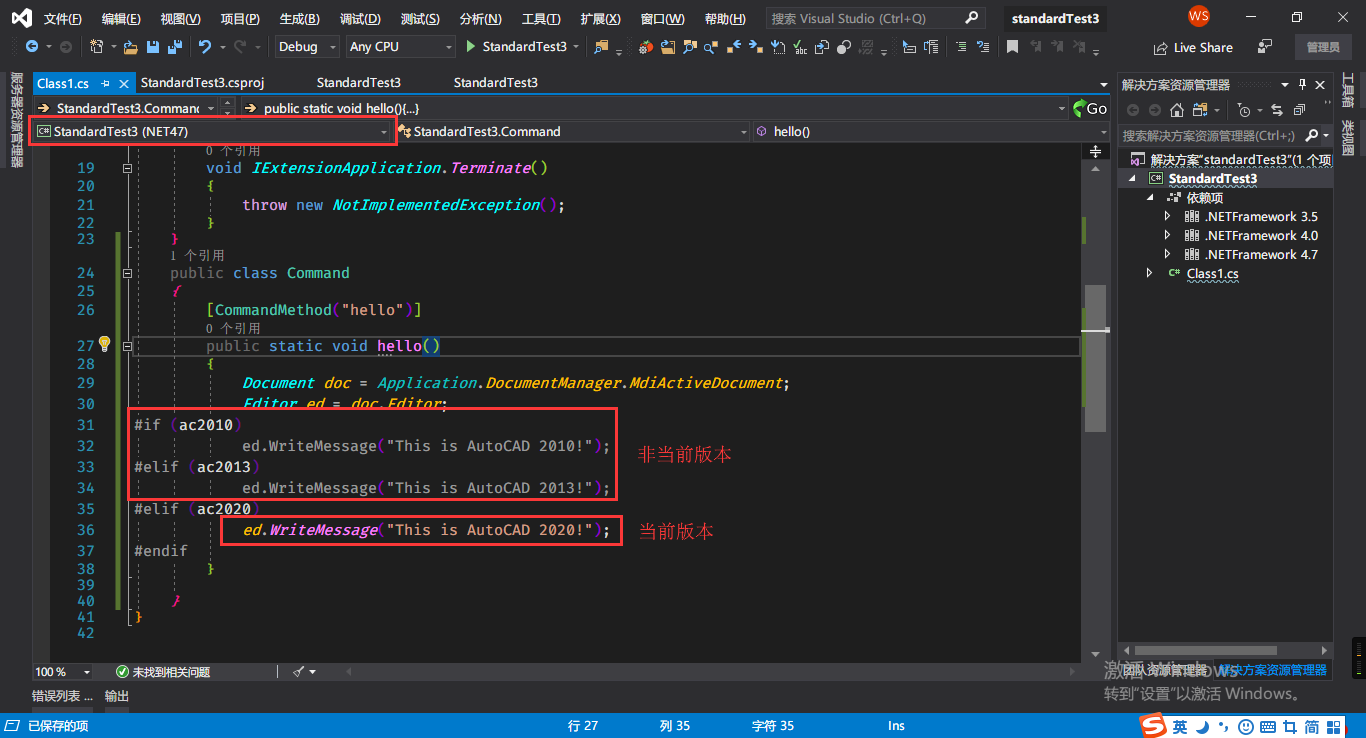Expand the .NETFramework 3.5 node
This screenshot has height=738, width=1366.
(1167, 216)
